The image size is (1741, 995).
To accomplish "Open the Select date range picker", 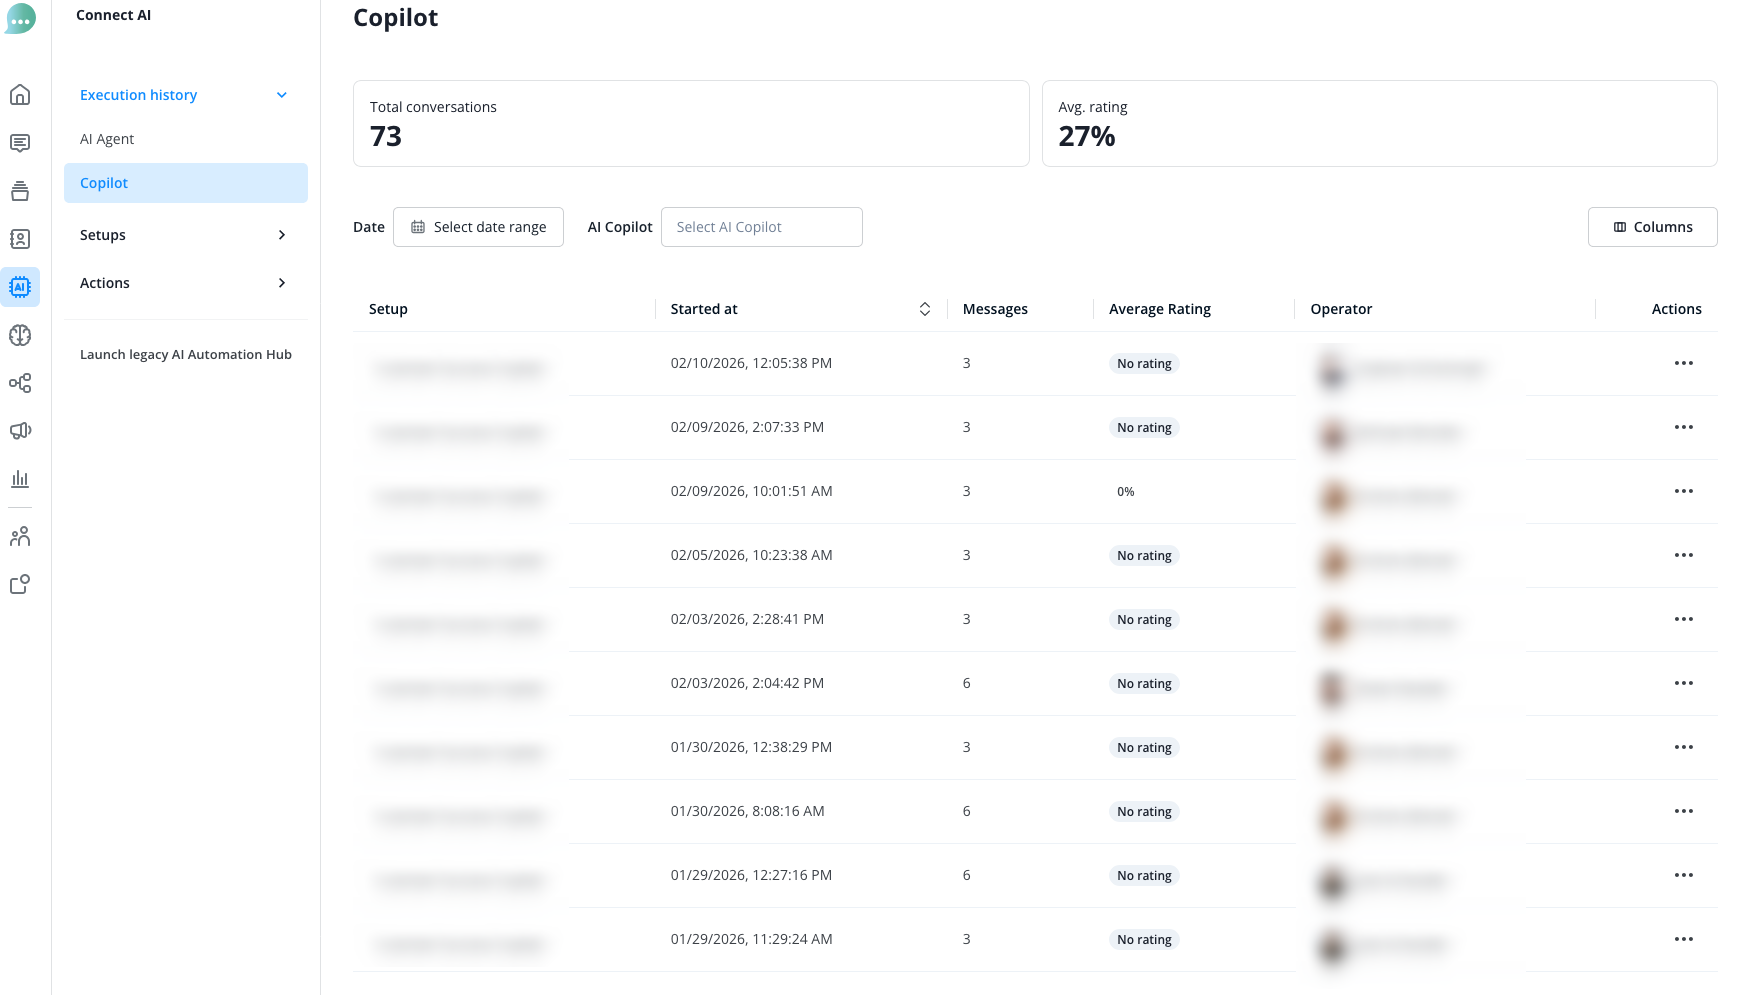I will coord(478,227).
